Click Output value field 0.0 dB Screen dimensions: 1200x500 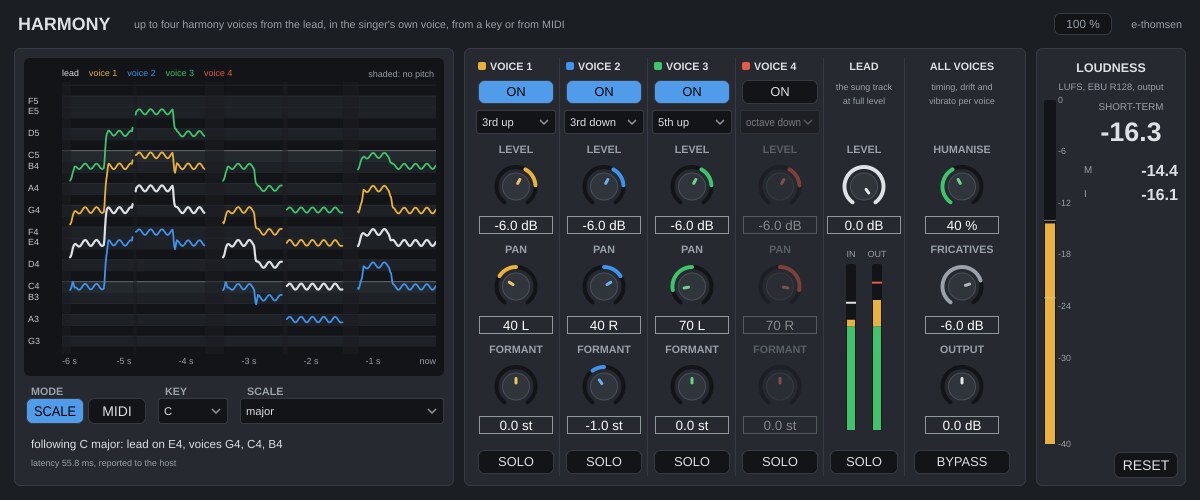point(962,425)
